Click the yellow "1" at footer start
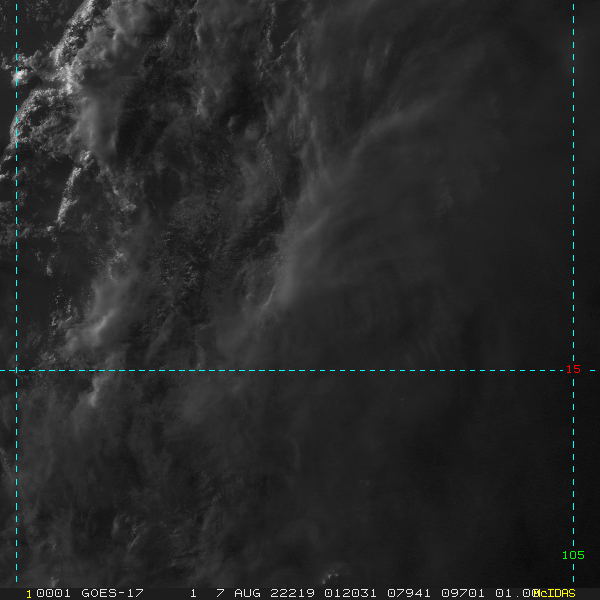600x600 pixels. coord(29,594)
